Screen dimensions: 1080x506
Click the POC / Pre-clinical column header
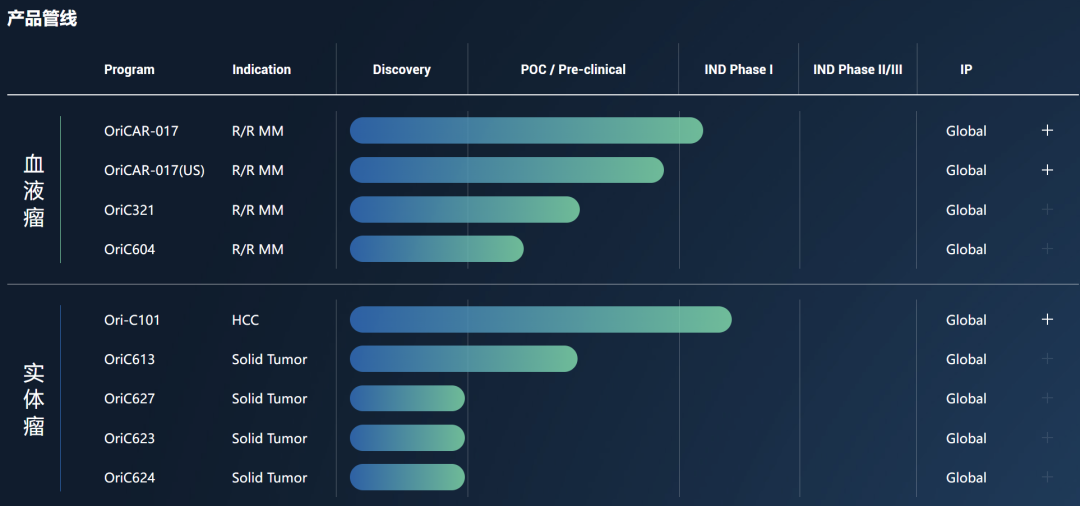tap(573, 70)
